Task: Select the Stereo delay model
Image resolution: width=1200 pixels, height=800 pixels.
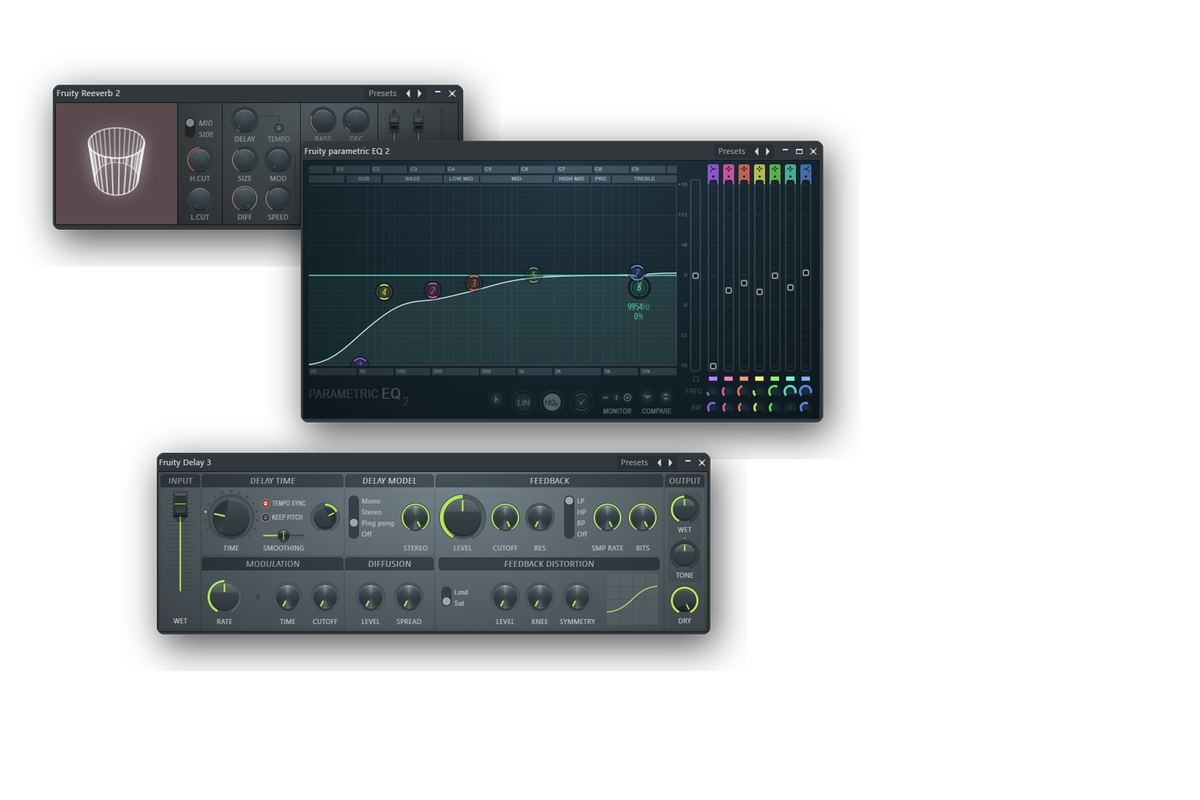Action: tap(372, 512)
